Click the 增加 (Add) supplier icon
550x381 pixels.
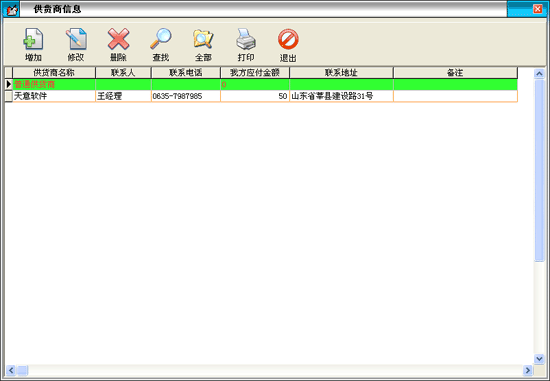tap(33, 39)
